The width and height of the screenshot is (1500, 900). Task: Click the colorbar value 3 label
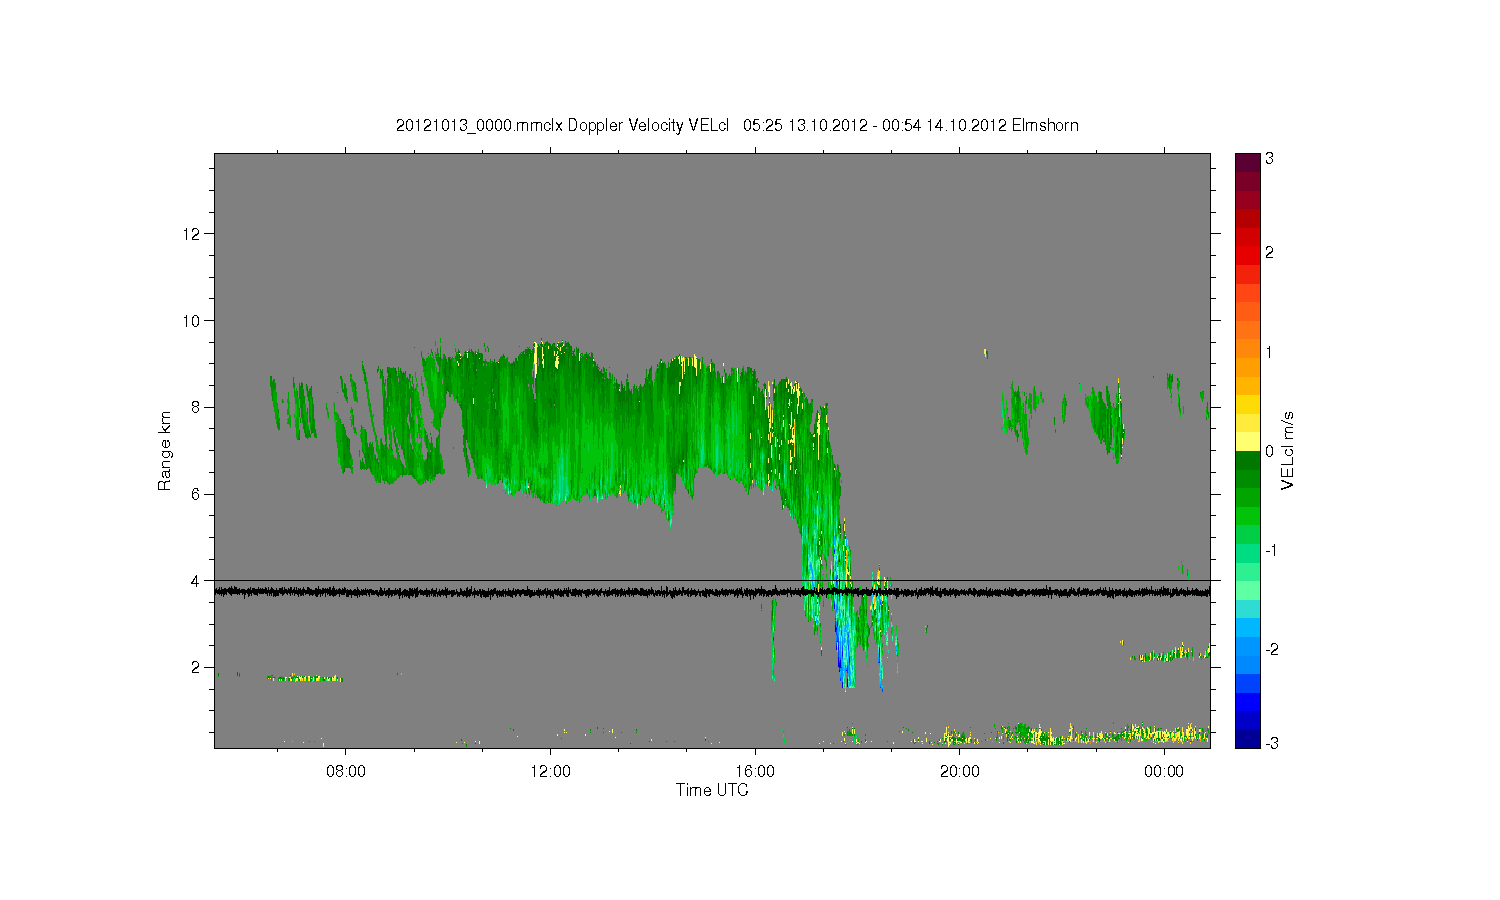point(1270,159)
